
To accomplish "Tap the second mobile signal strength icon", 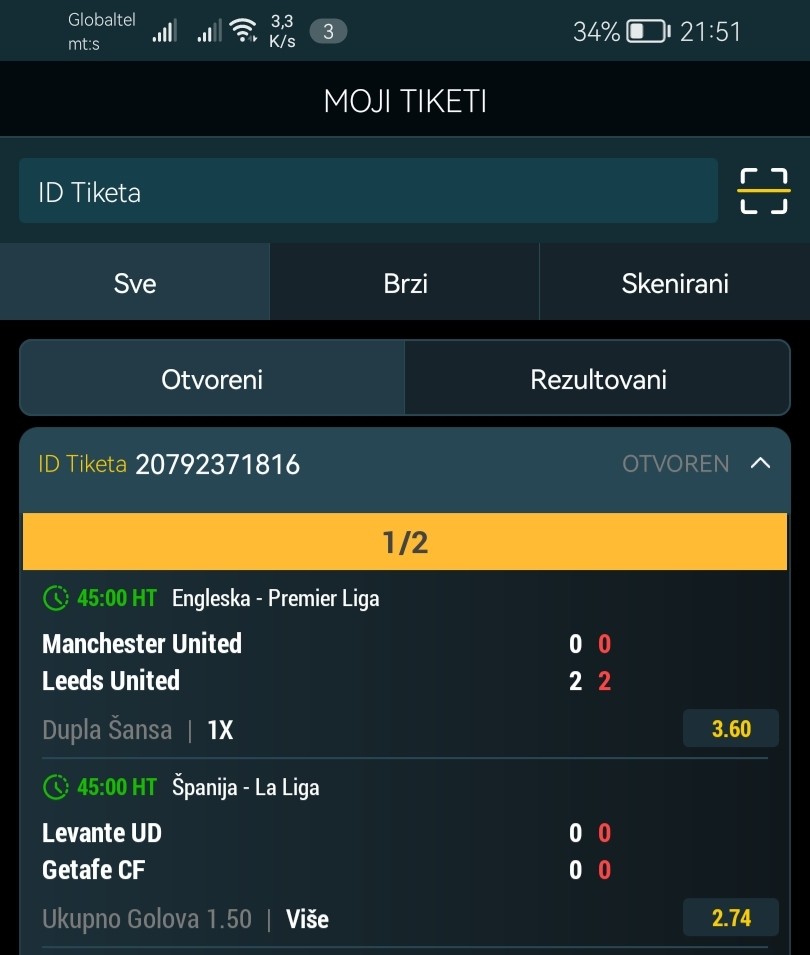I will (x=209, y=32).
